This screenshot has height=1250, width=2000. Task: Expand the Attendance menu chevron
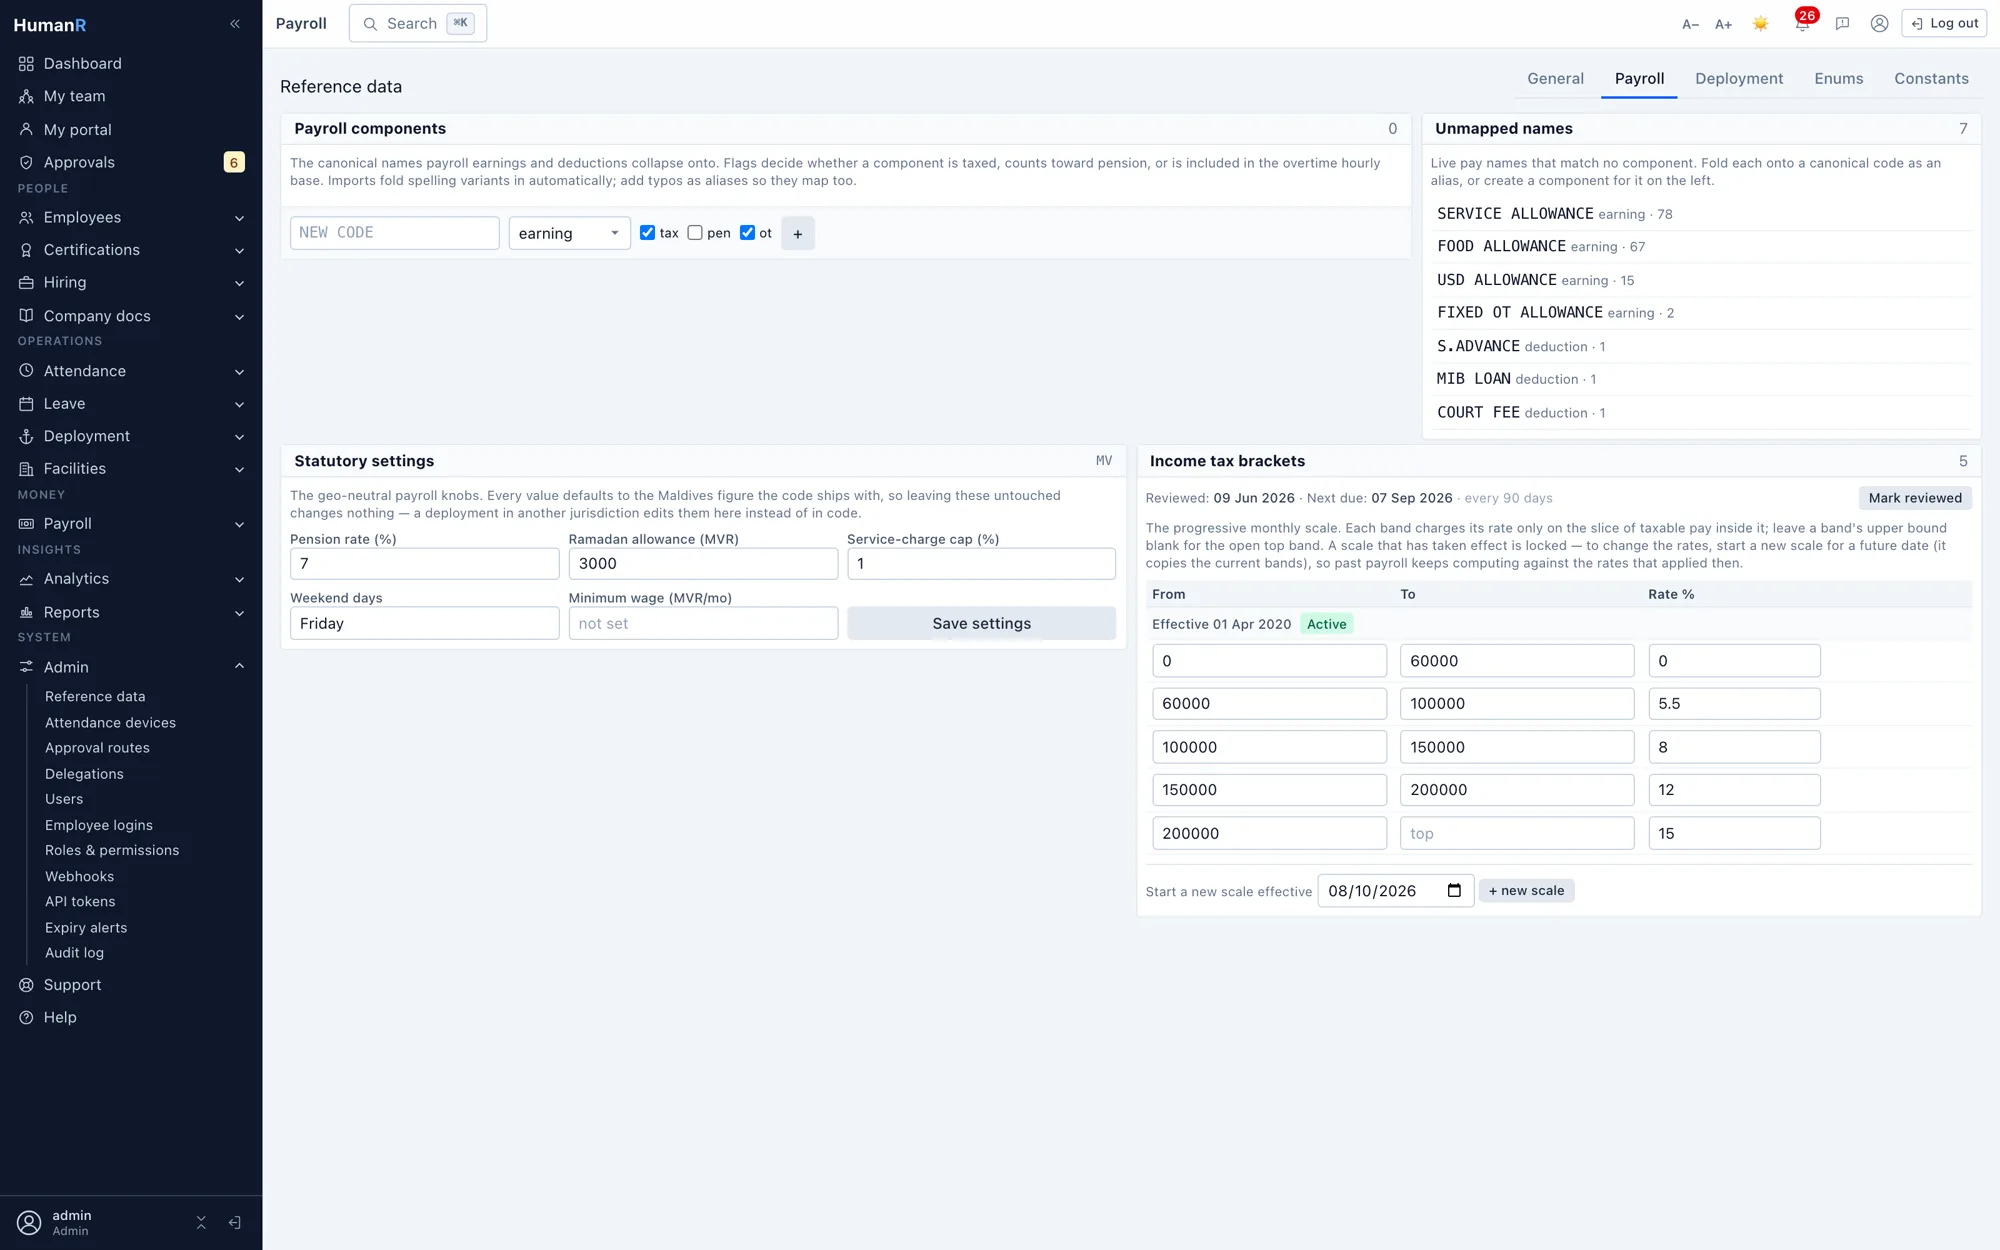[x=240, y=372]
